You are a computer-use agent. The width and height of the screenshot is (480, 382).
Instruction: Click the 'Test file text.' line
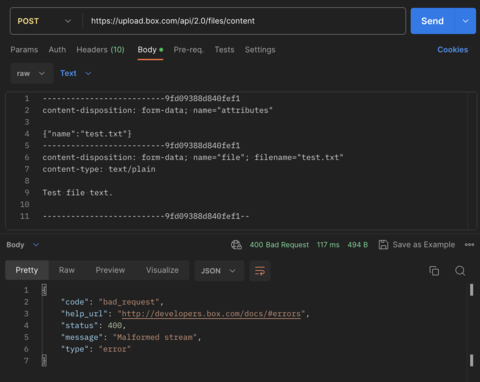[77, 193]
